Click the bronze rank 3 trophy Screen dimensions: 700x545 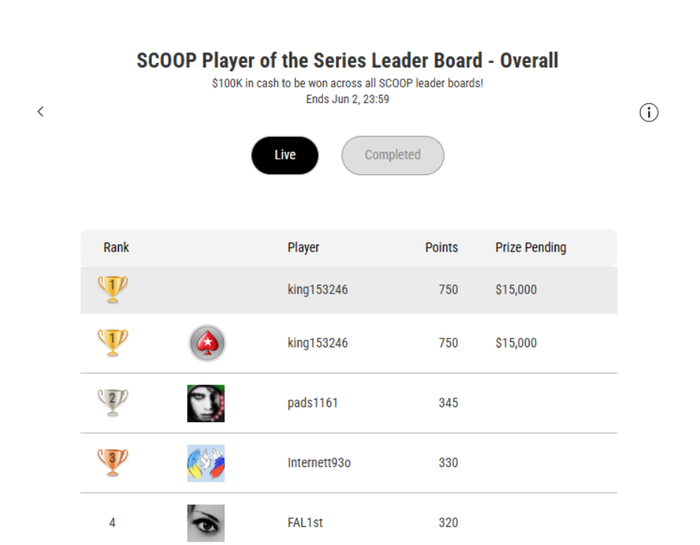coord(112,462)
